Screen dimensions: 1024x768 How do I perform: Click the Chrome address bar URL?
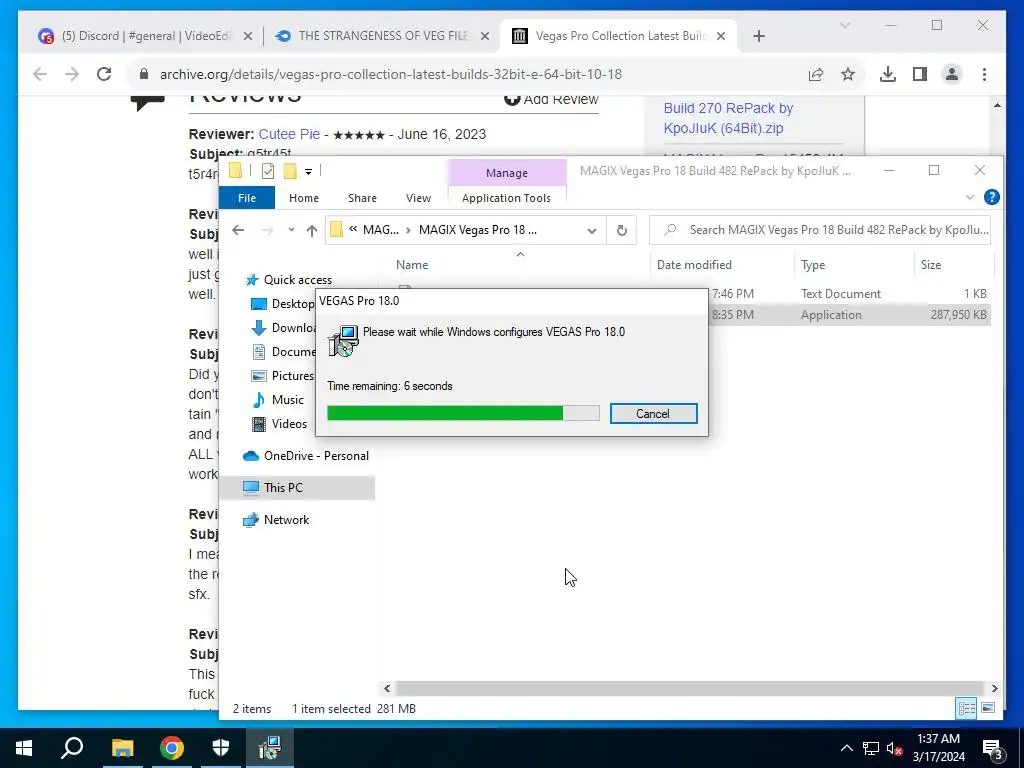(x=391, y=74)
